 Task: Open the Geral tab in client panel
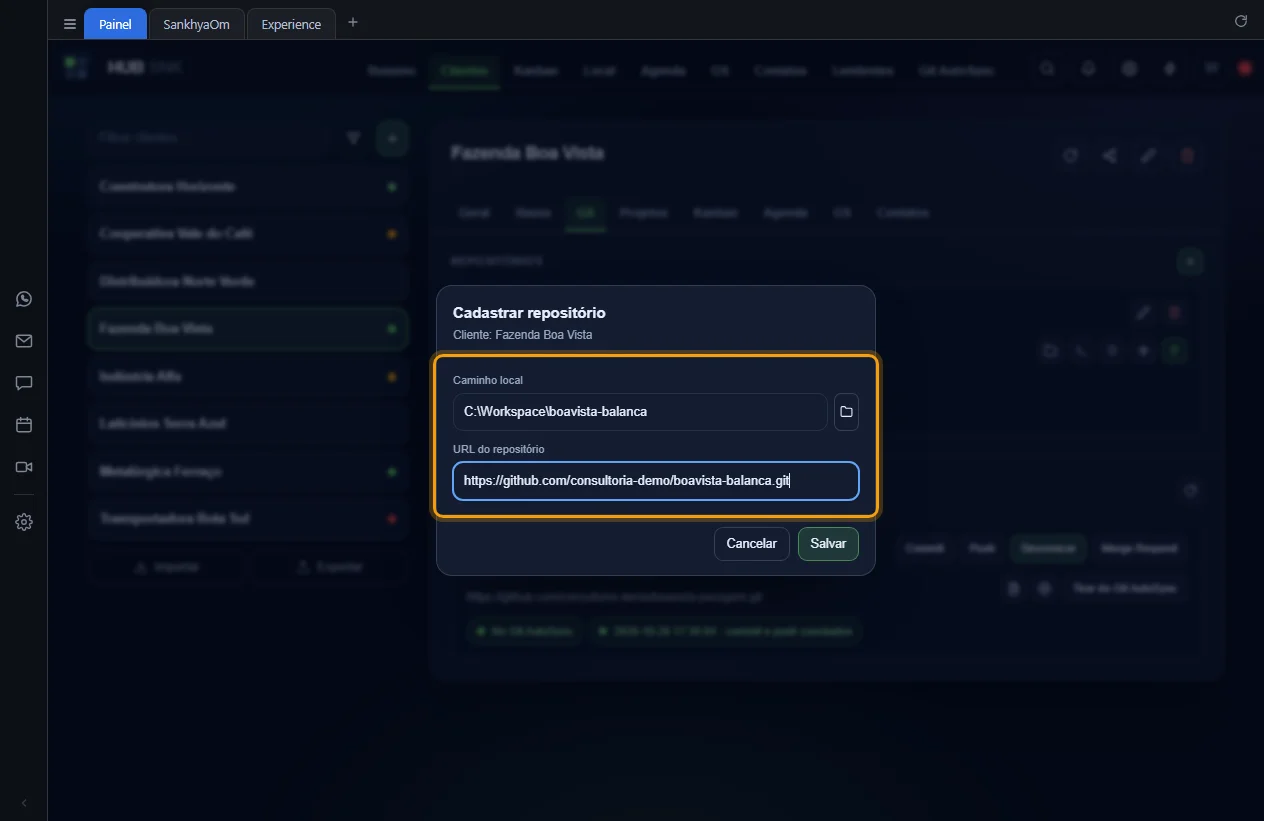[473, 213]
